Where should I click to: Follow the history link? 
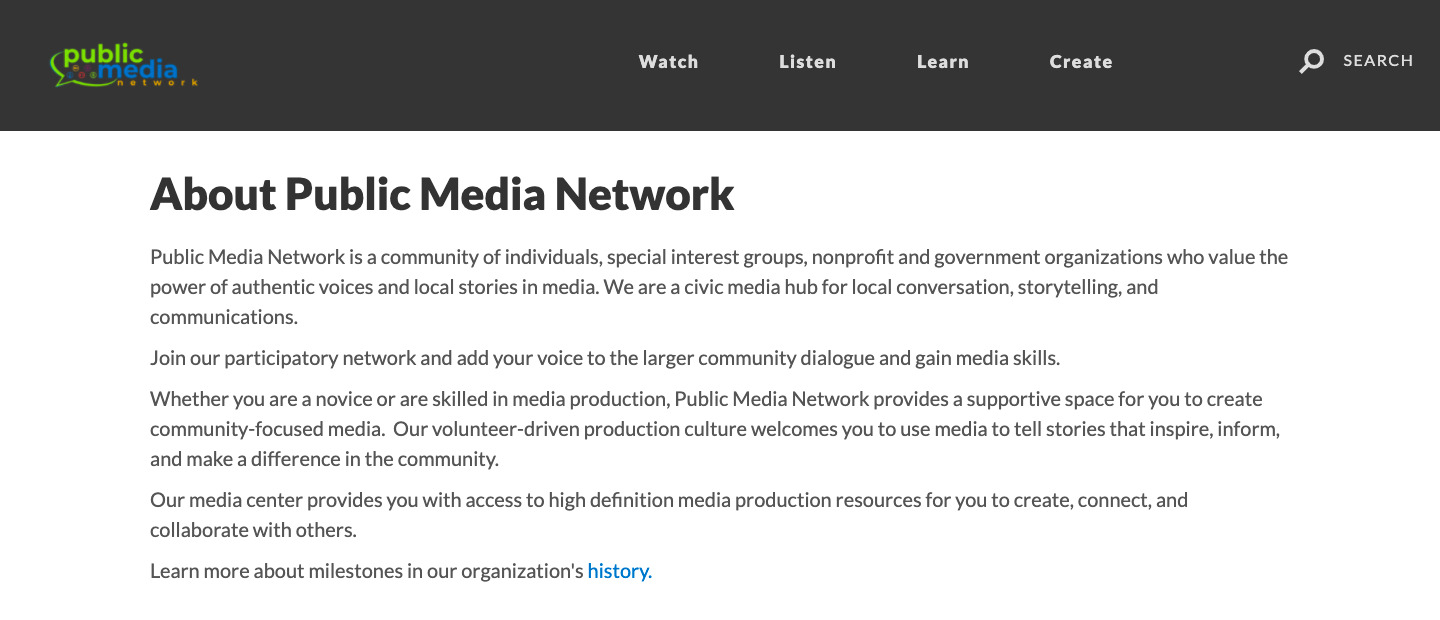619,571
